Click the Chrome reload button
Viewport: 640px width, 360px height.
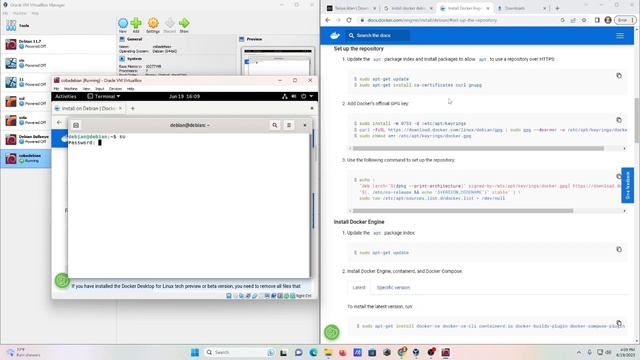[x=349, y=20]
